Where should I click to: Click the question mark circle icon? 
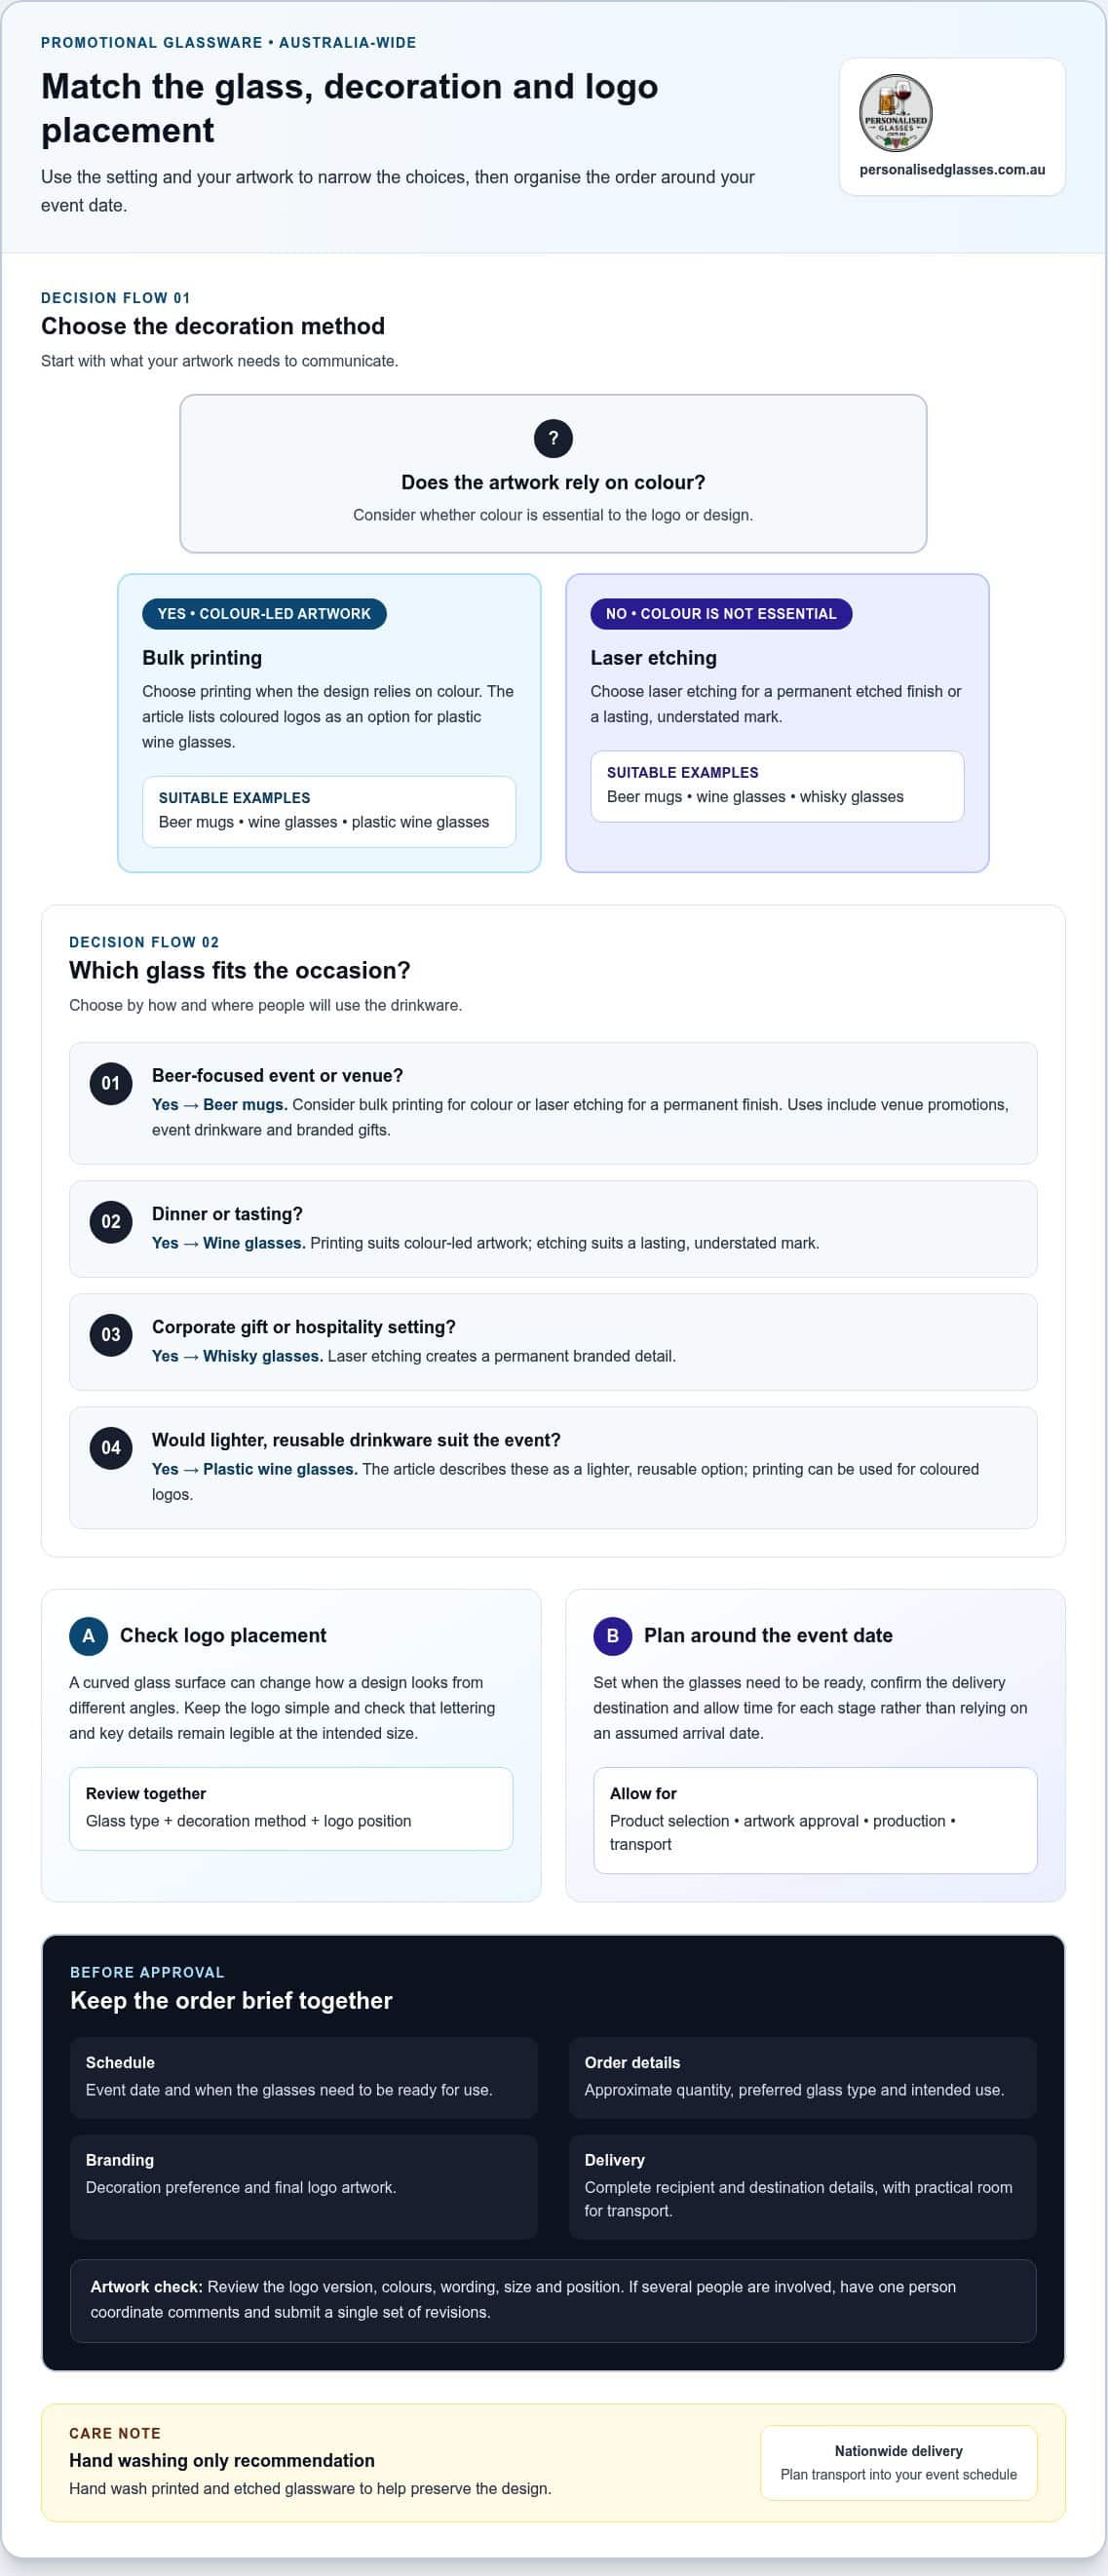coord(553,438)
